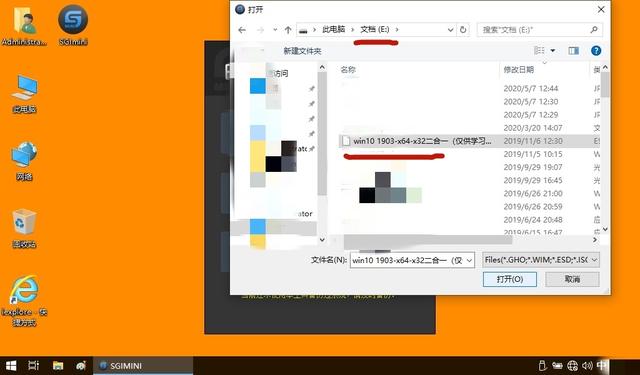This screenshot has height=375, width=640.
Task: Click the file list horizontal scrollbar
Action: click(428, 240)
